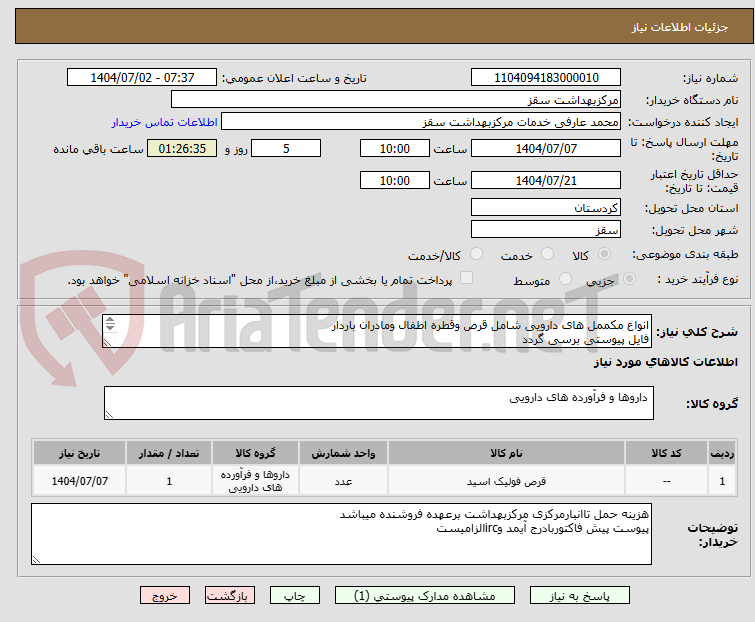Viewport: 755px width, 622px height.
Task: Click the توضیحات خریدار text area
Action: [x=341, y=534]
